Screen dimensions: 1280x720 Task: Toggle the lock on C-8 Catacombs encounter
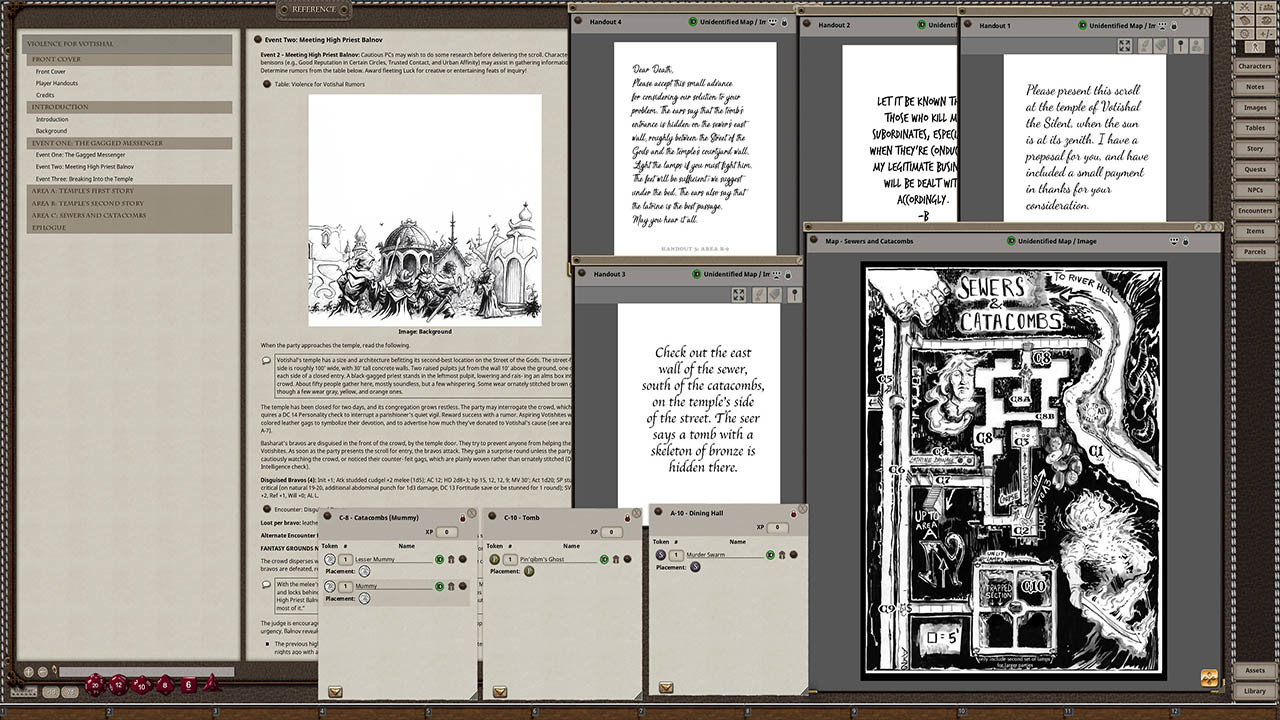[x=462, y=518]
